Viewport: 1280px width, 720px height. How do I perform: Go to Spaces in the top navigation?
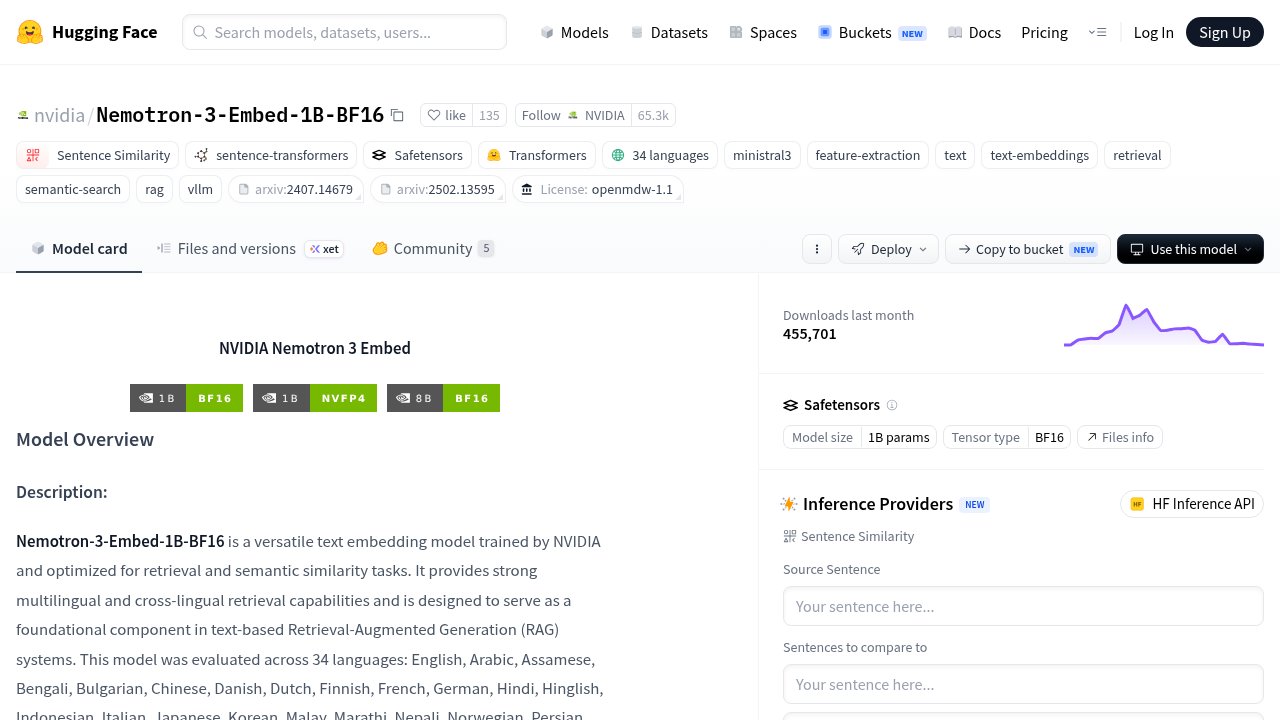763,32
